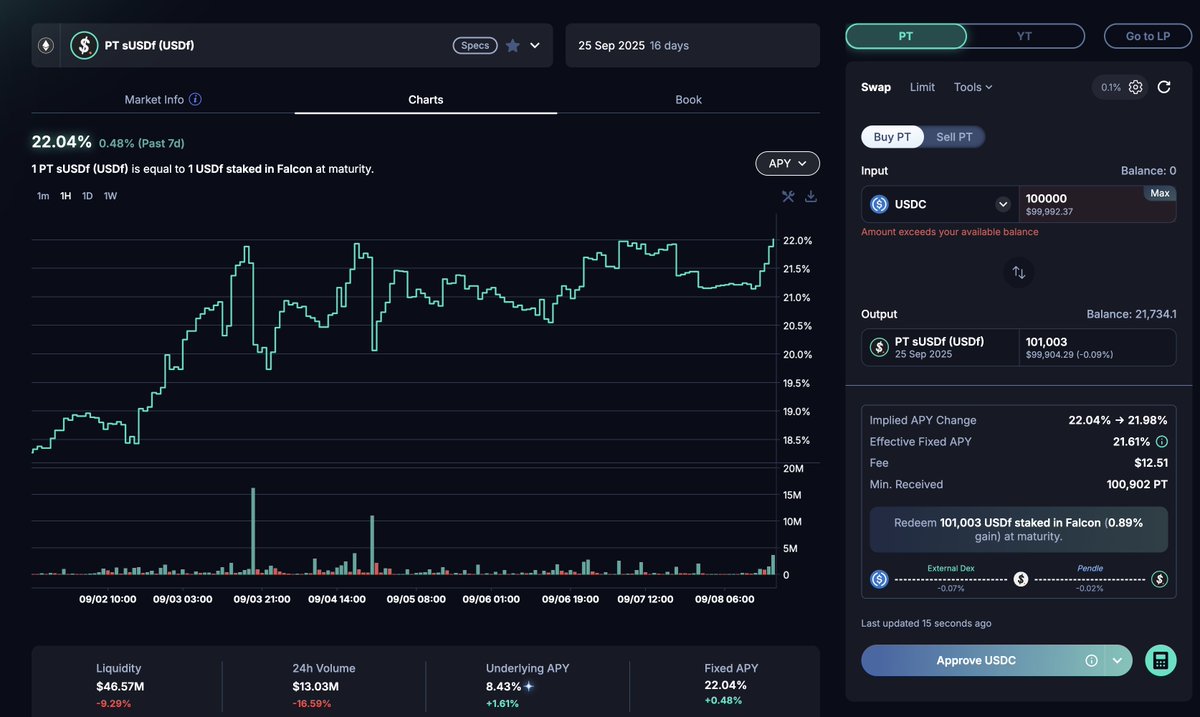The image size is (1200, 717).
Task: Click 'Amount exceeds your available balance' warning
Action: [x=950, y=232]
